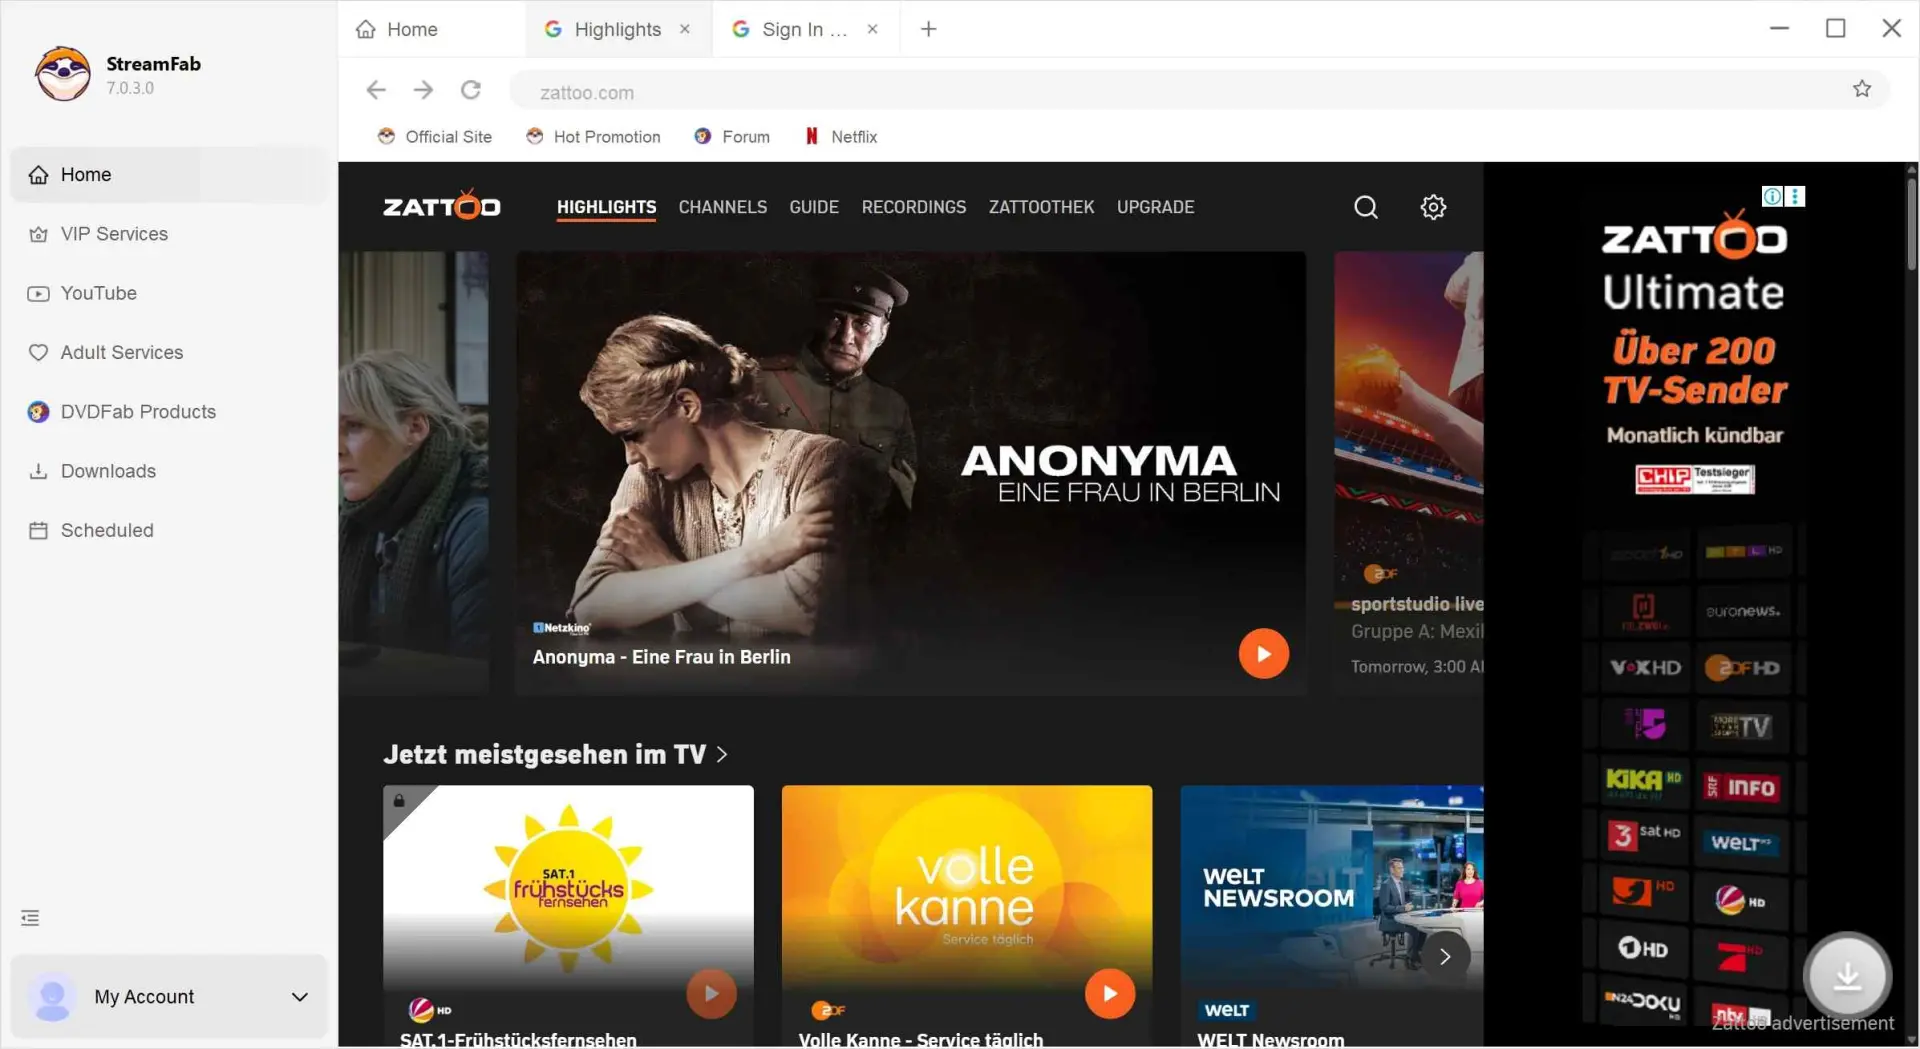
Task: Open VIP Services in the sidebar
Action: [x=169, y=234]
